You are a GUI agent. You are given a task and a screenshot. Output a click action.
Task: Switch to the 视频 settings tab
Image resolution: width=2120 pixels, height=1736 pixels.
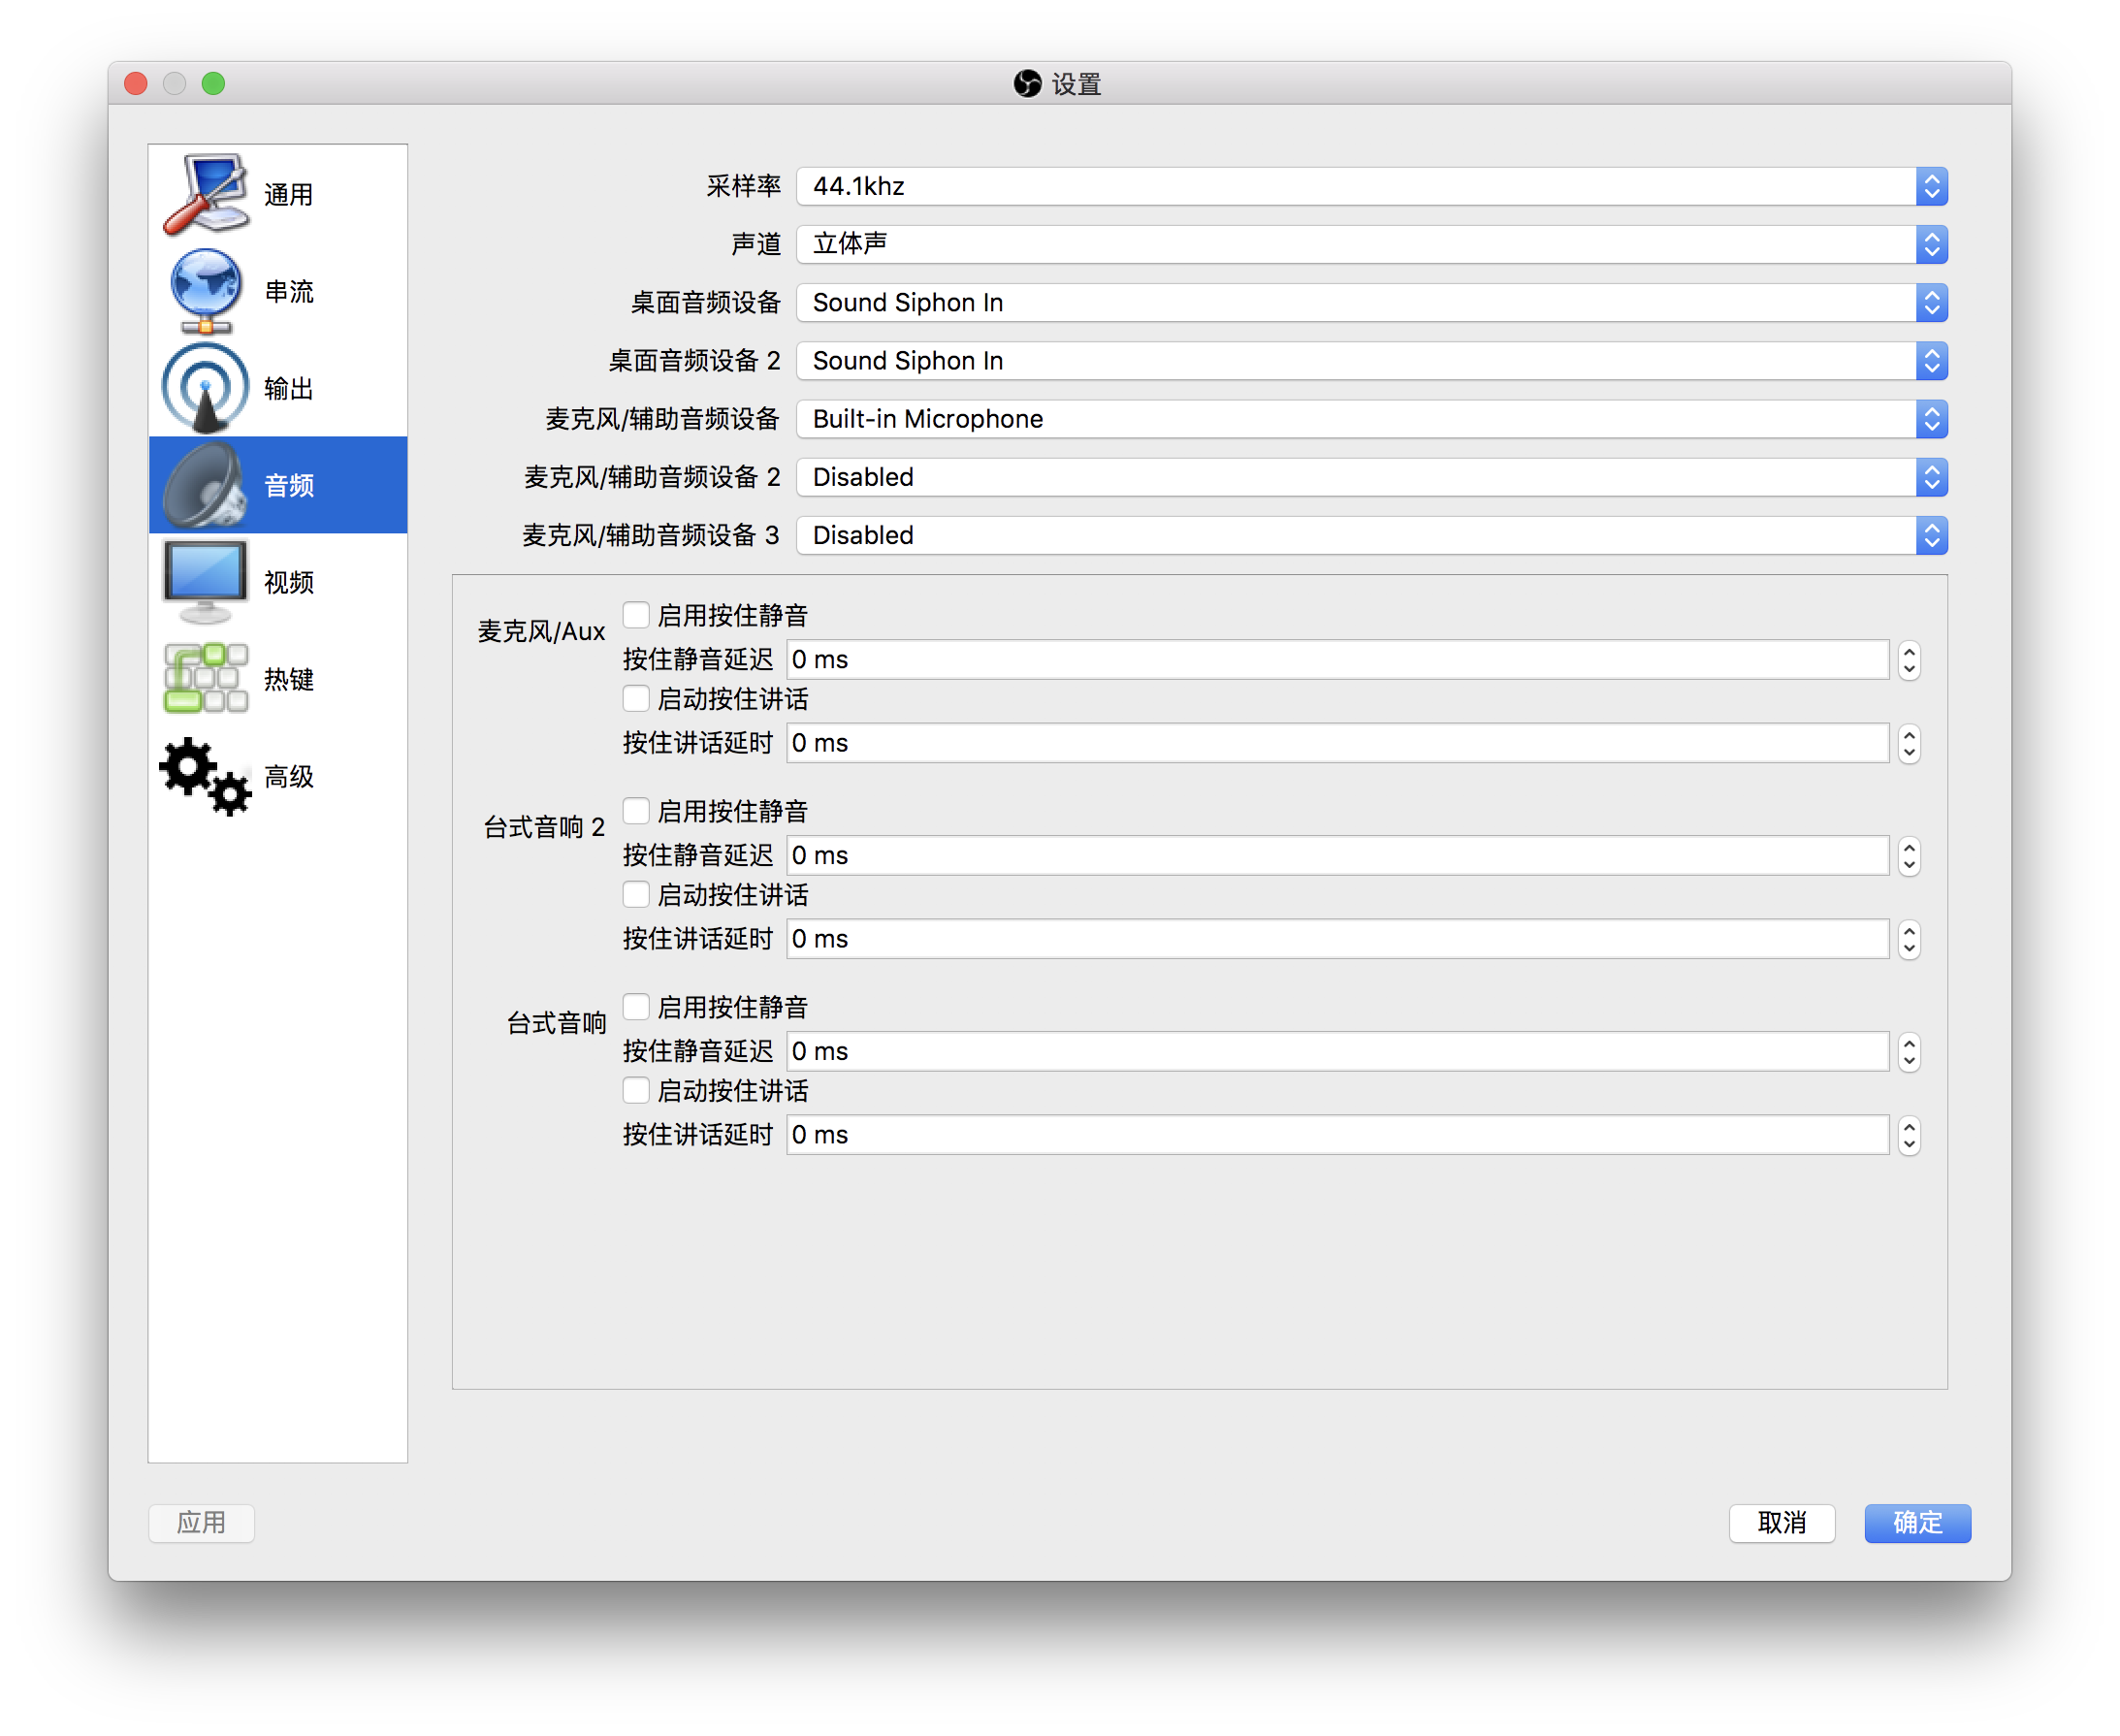click(278, 582)
